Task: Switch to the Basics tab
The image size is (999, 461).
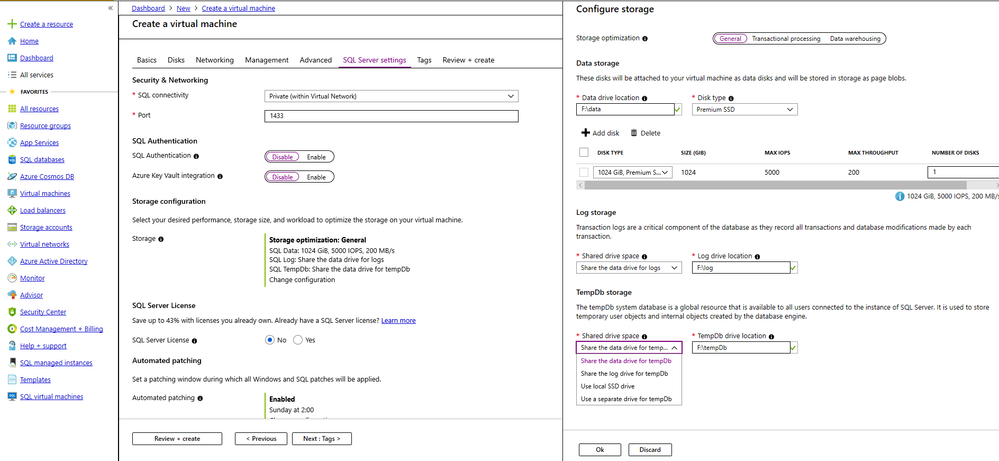Action: pos(147,60)
